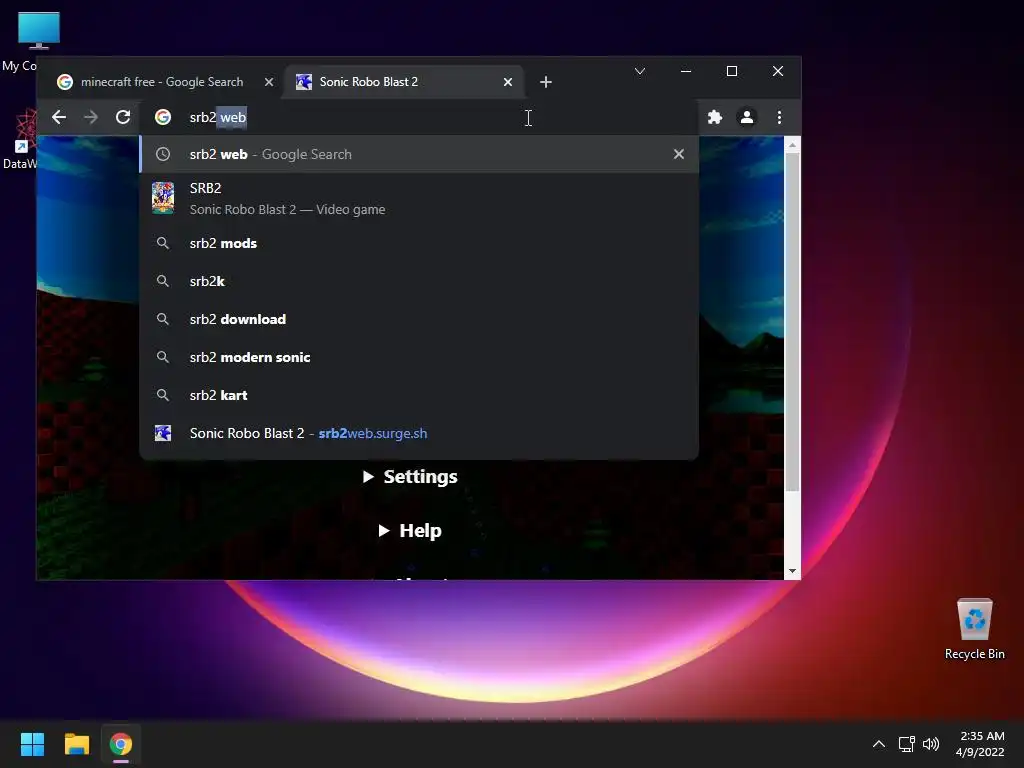Screen dimensions: 1024x768
Task: Open network status in system tray
Action: (906, 744)
